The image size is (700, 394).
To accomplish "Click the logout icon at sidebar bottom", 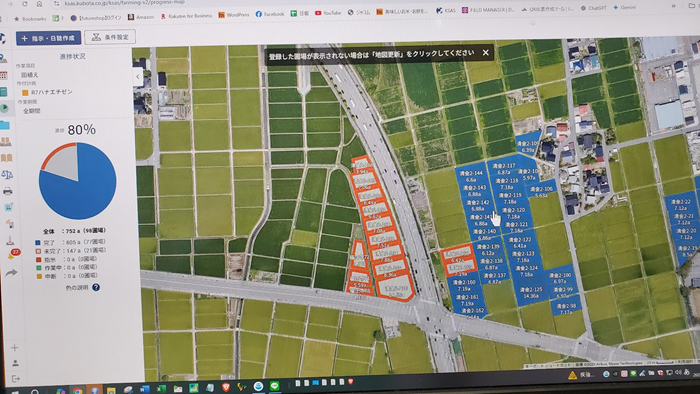I will [16, 378].
